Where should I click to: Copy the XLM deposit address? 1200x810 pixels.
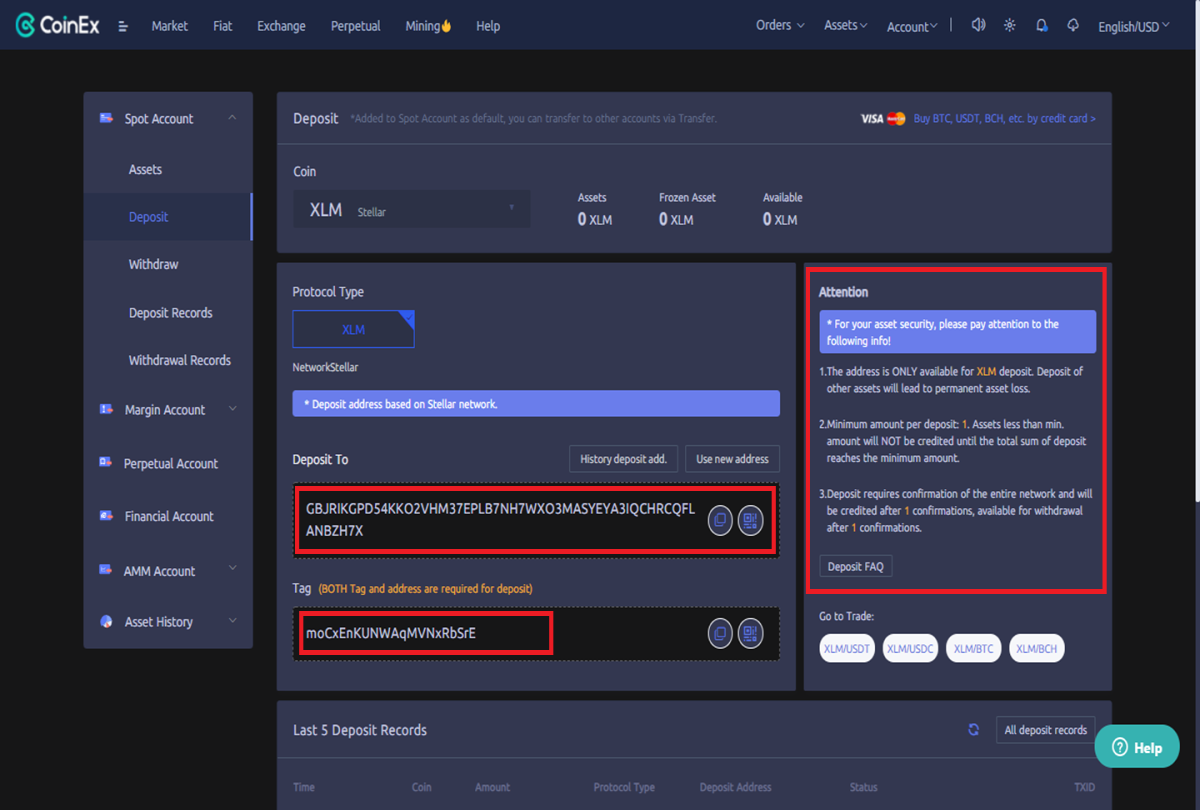(720, 520)
